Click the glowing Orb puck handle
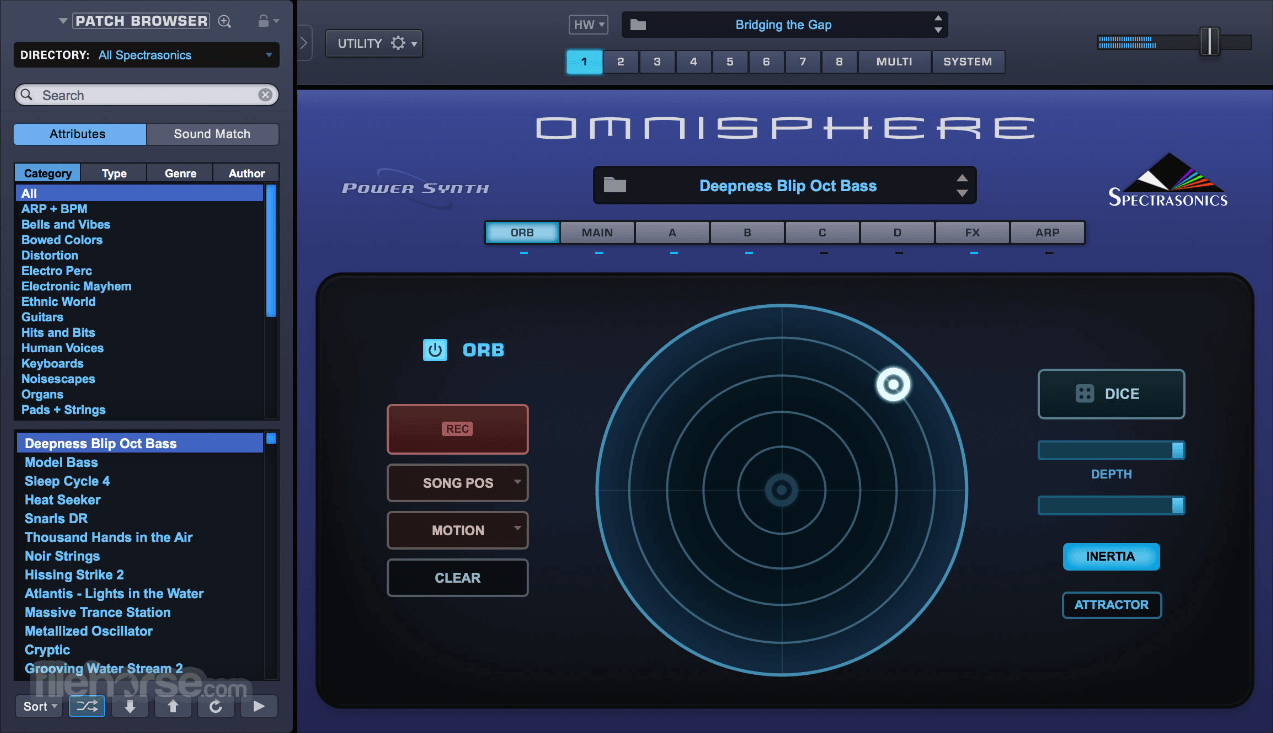Screen dimensions: 1273x733 click(893, 384)
